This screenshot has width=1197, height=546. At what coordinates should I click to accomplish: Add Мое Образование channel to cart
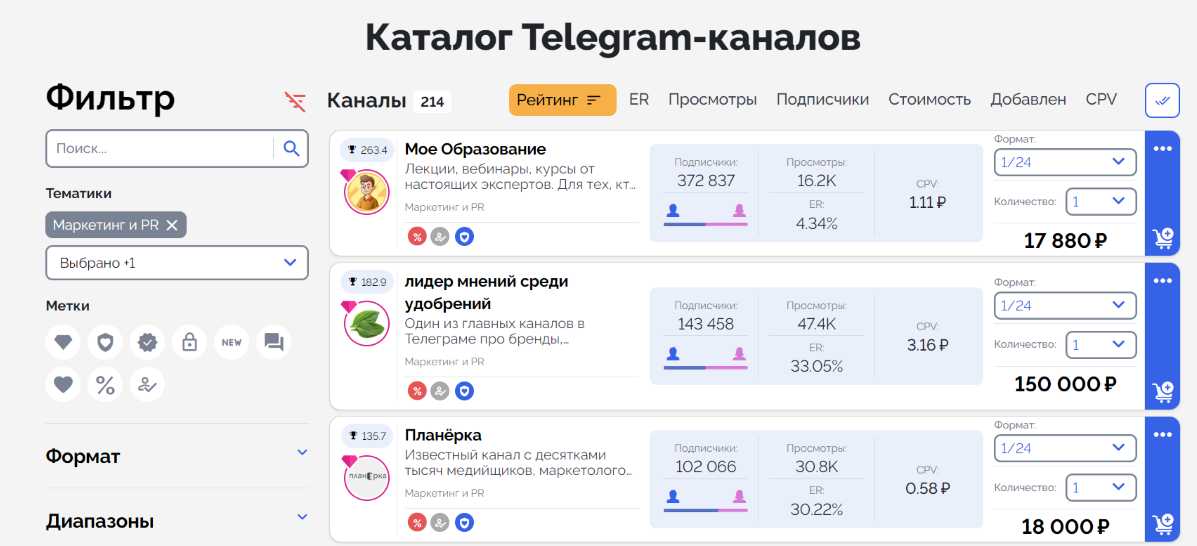click(x=1162, y=238)
